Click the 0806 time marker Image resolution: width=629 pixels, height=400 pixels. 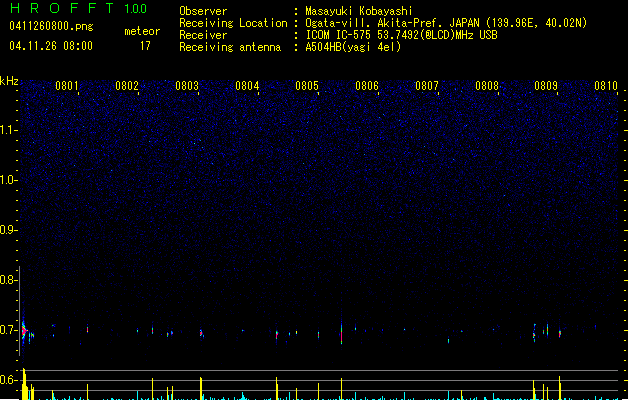[x=367, y=86]
